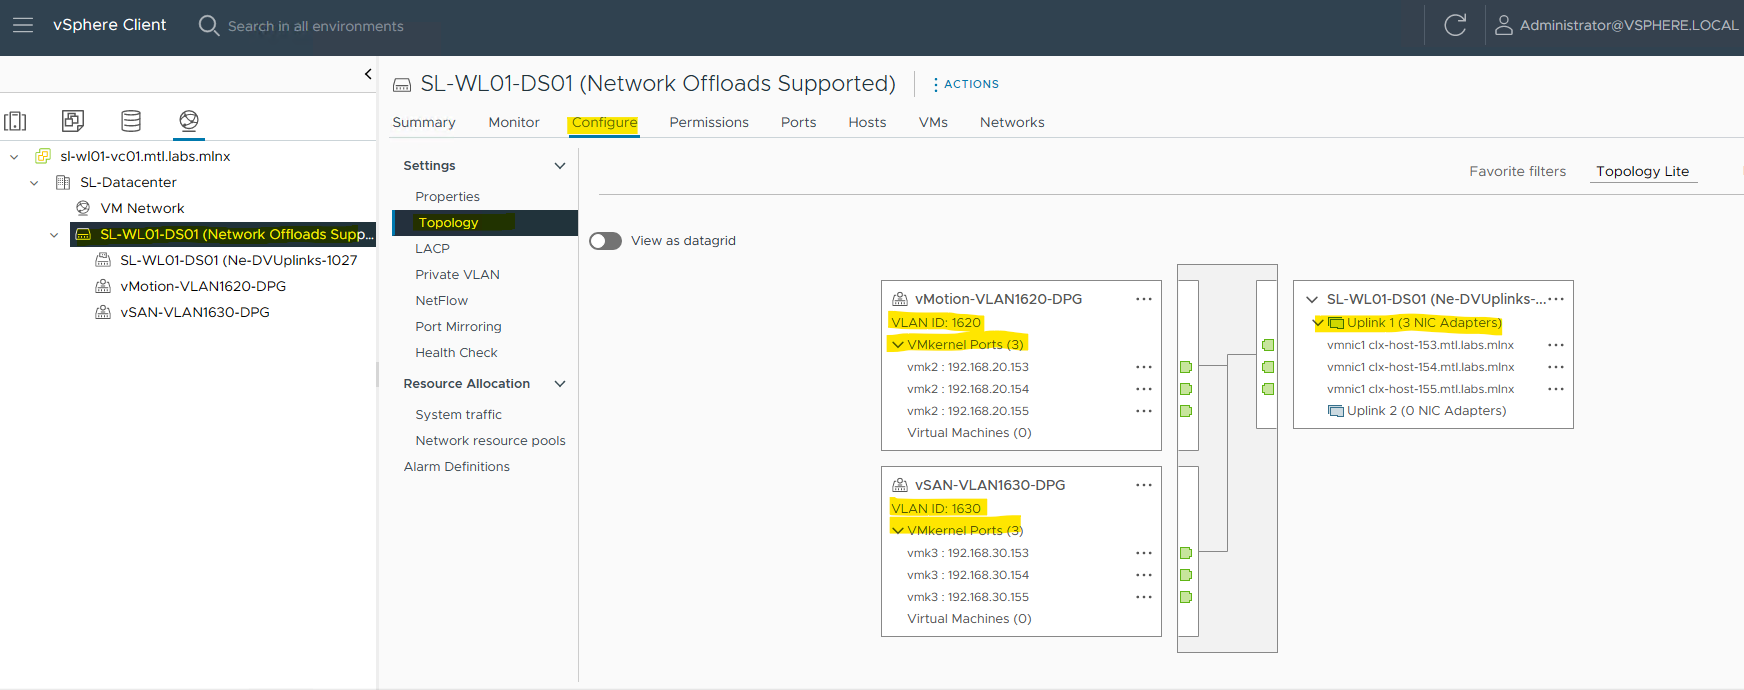The width and height of the screenshot is (1744, 690).
Task: Open the VMs tab
Action: (x=933, y=122)
